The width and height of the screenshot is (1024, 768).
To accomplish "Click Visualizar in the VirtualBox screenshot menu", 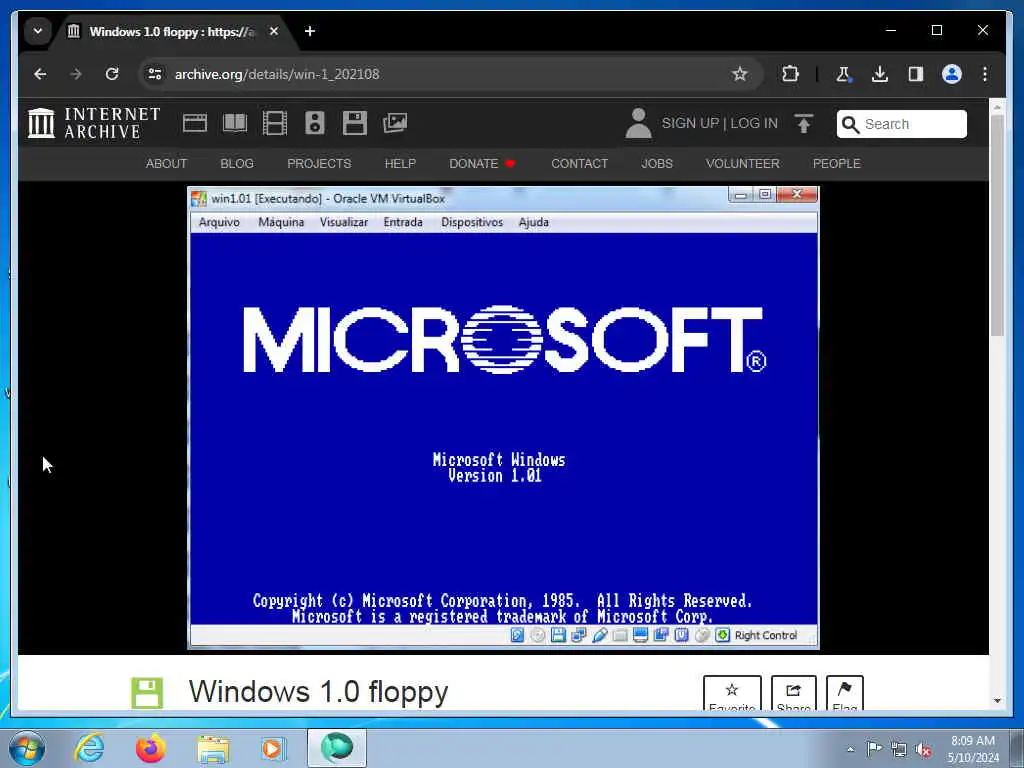I will [x=344, y=222].
